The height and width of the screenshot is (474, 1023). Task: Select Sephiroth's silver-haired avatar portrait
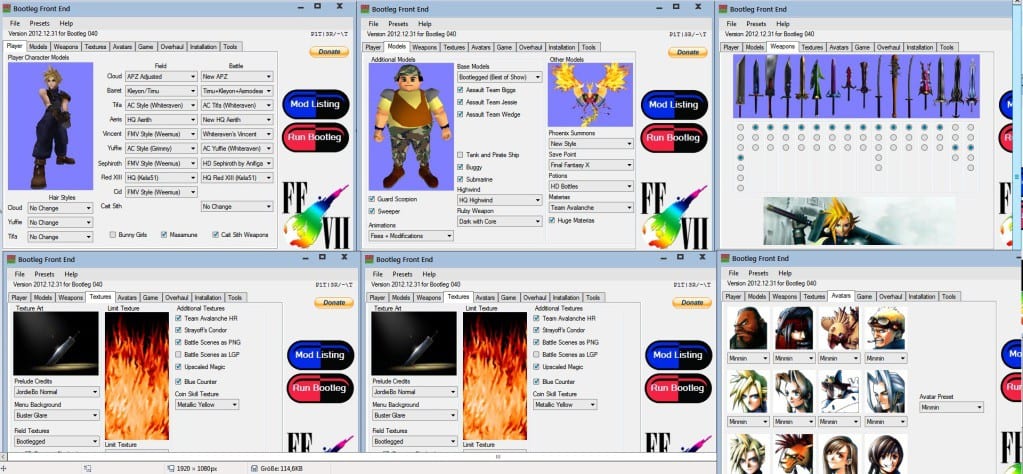click(886, 392)
